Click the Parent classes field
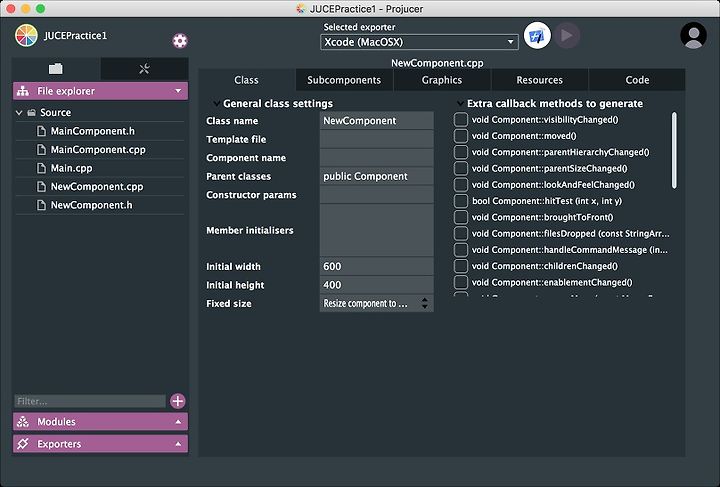 click(376, 176)
